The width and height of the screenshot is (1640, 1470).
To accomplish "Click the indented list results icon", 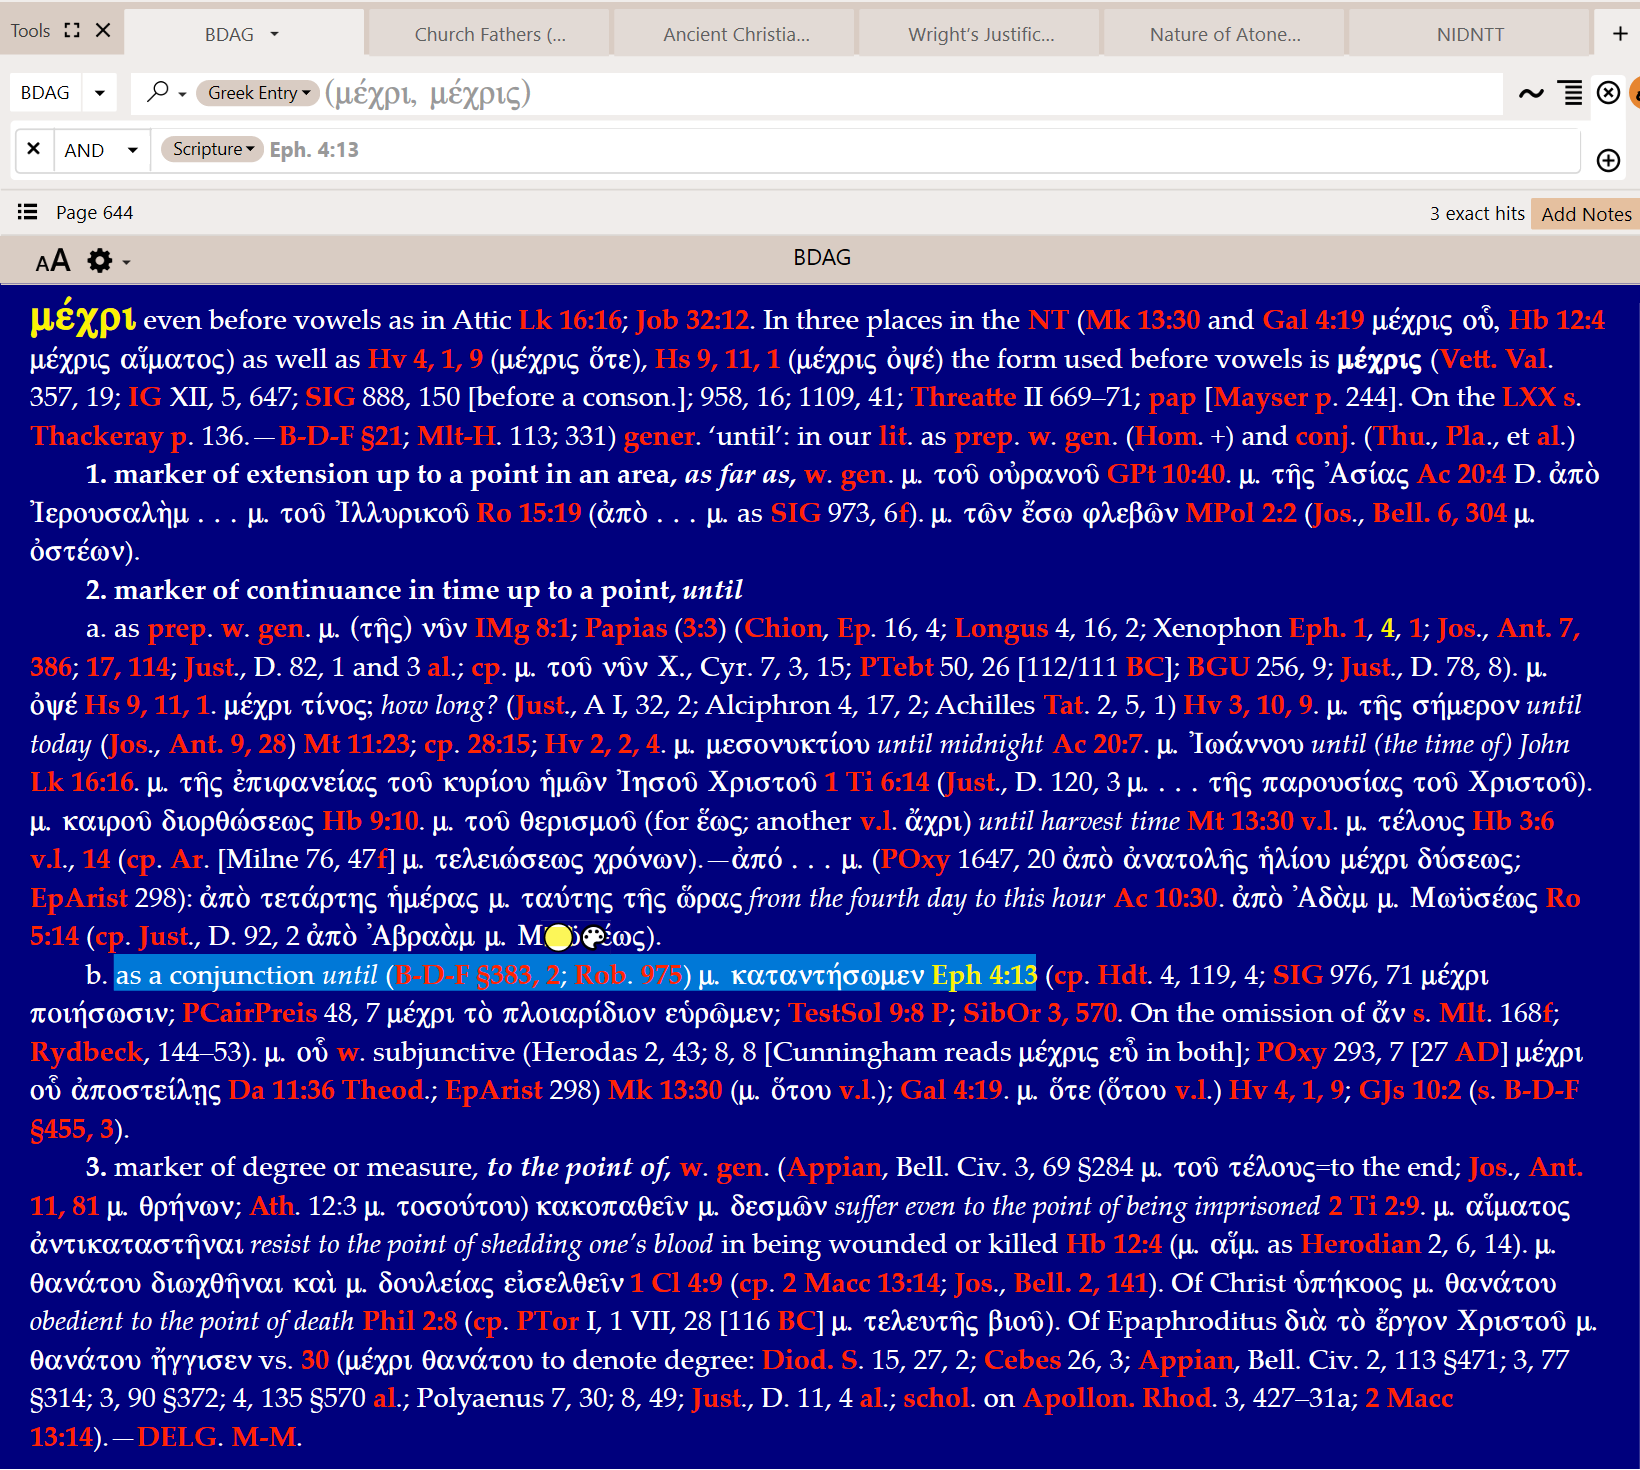I will click(x=1572, y=93).
